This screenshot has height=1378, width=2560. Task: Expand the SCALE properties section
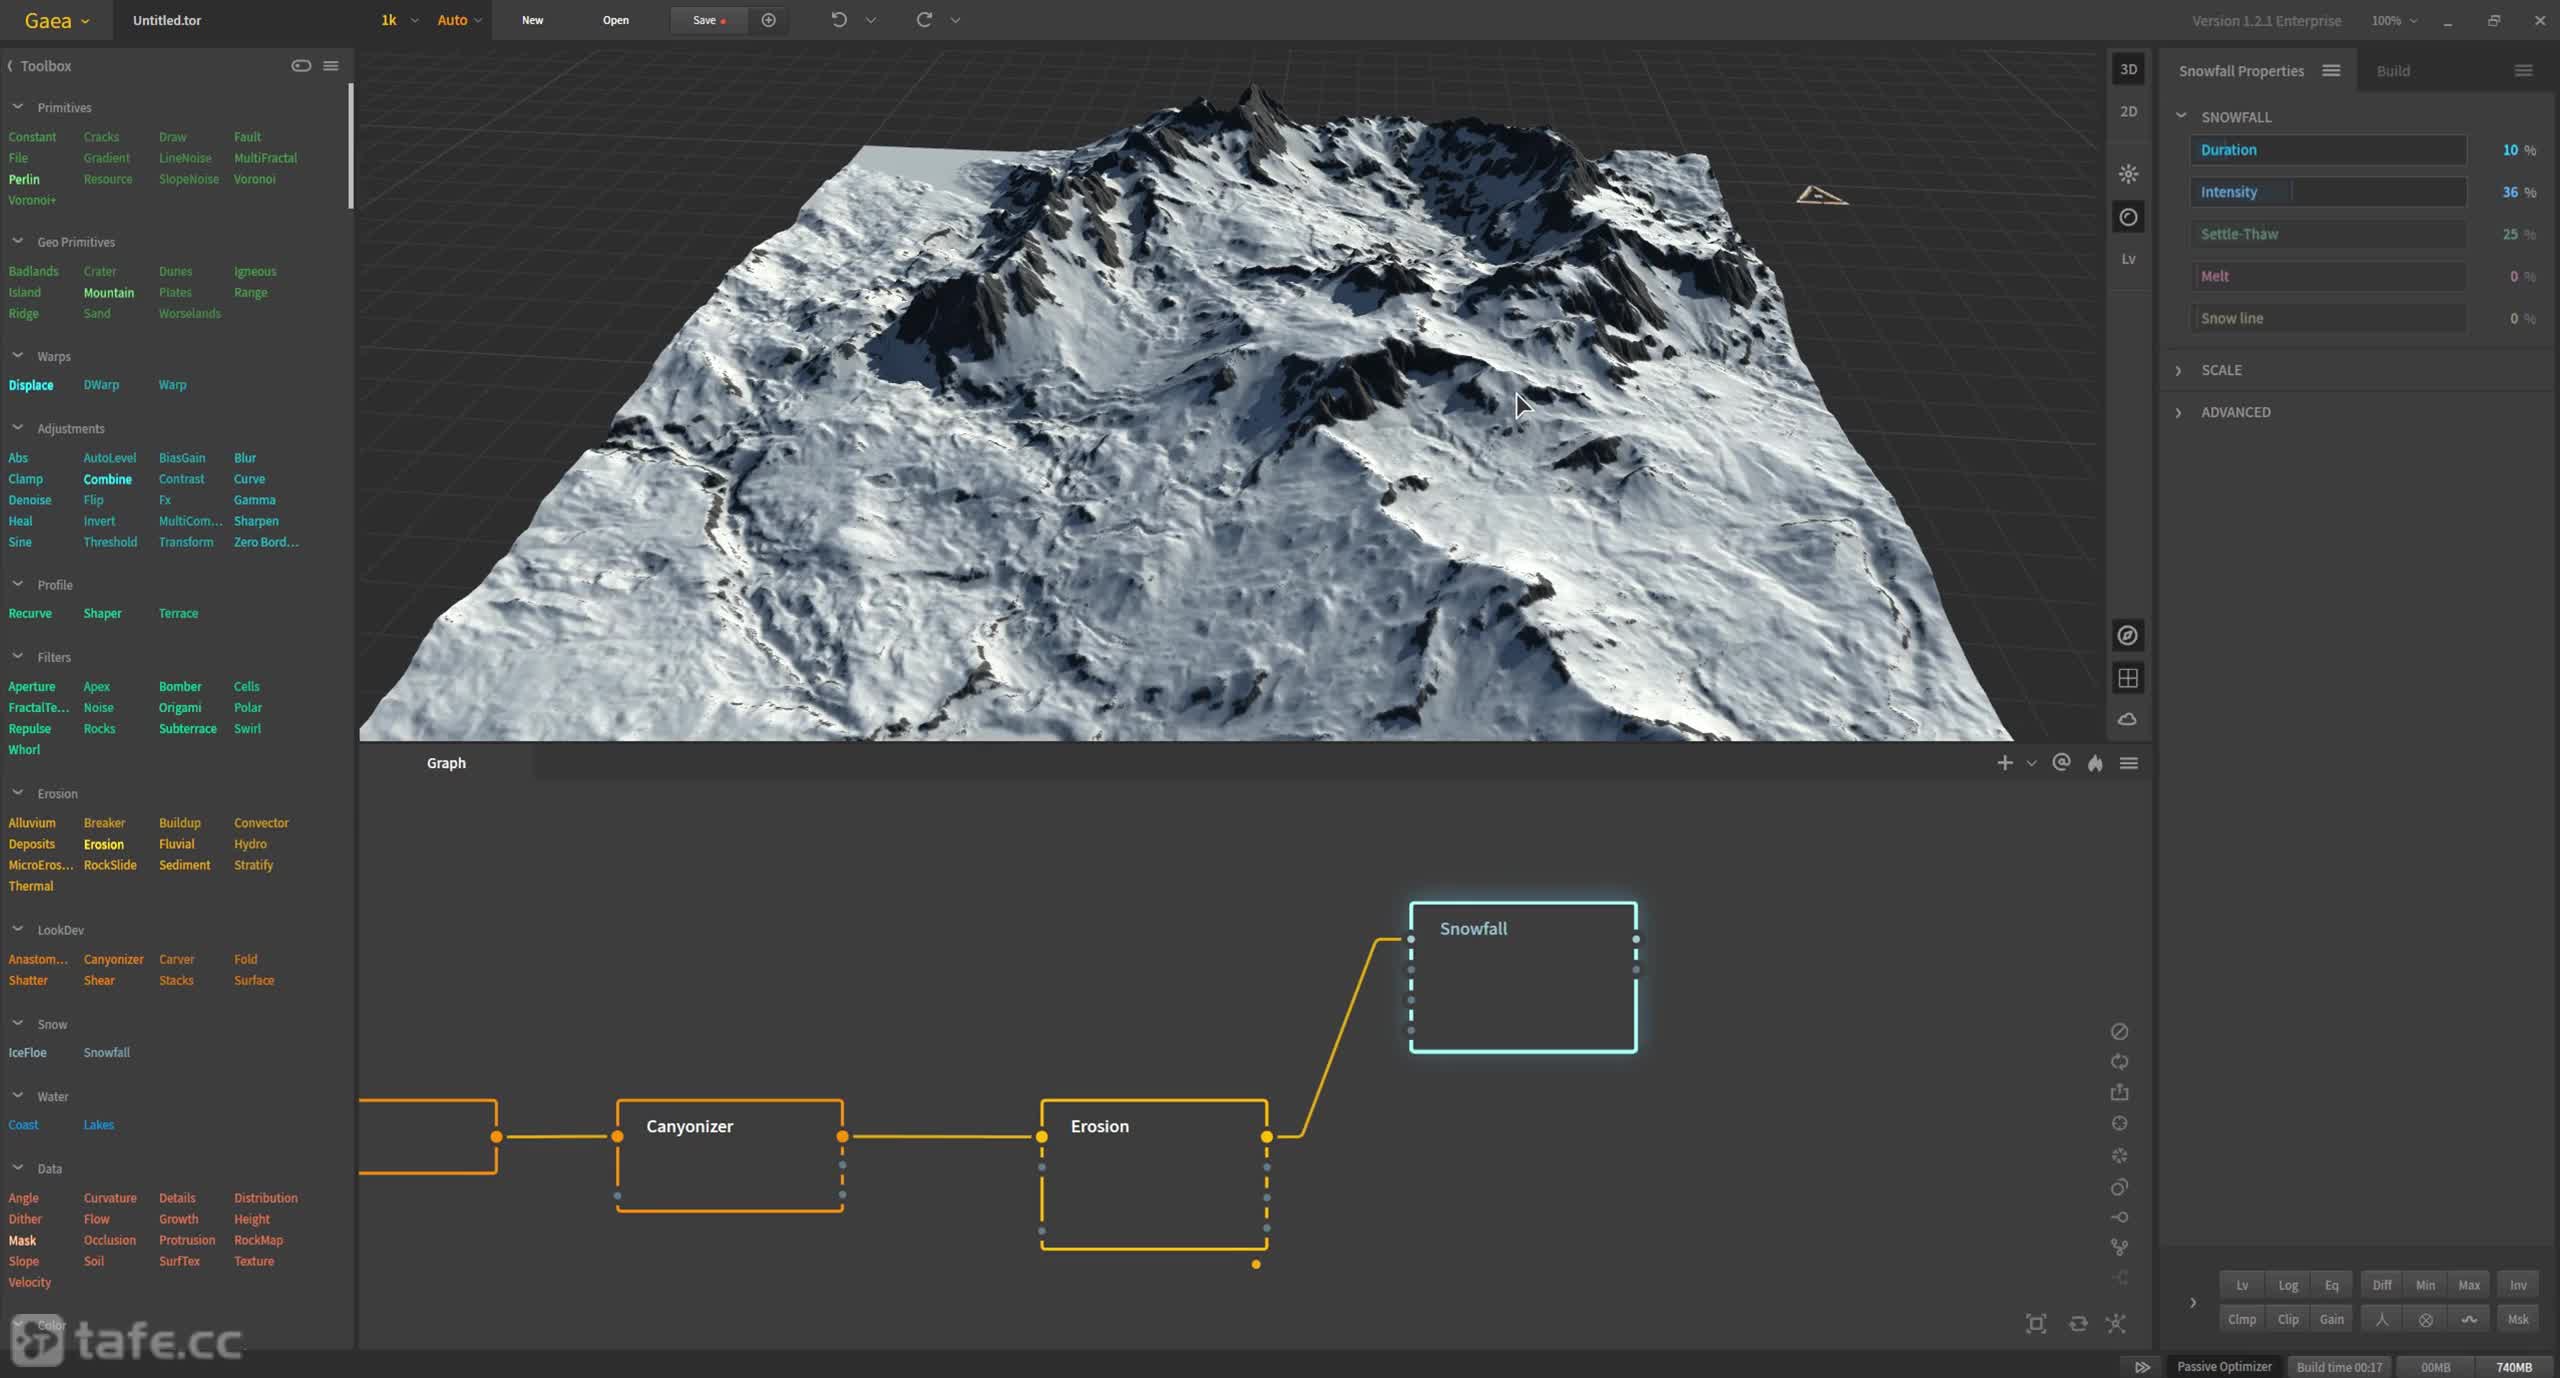(2178, 371)
